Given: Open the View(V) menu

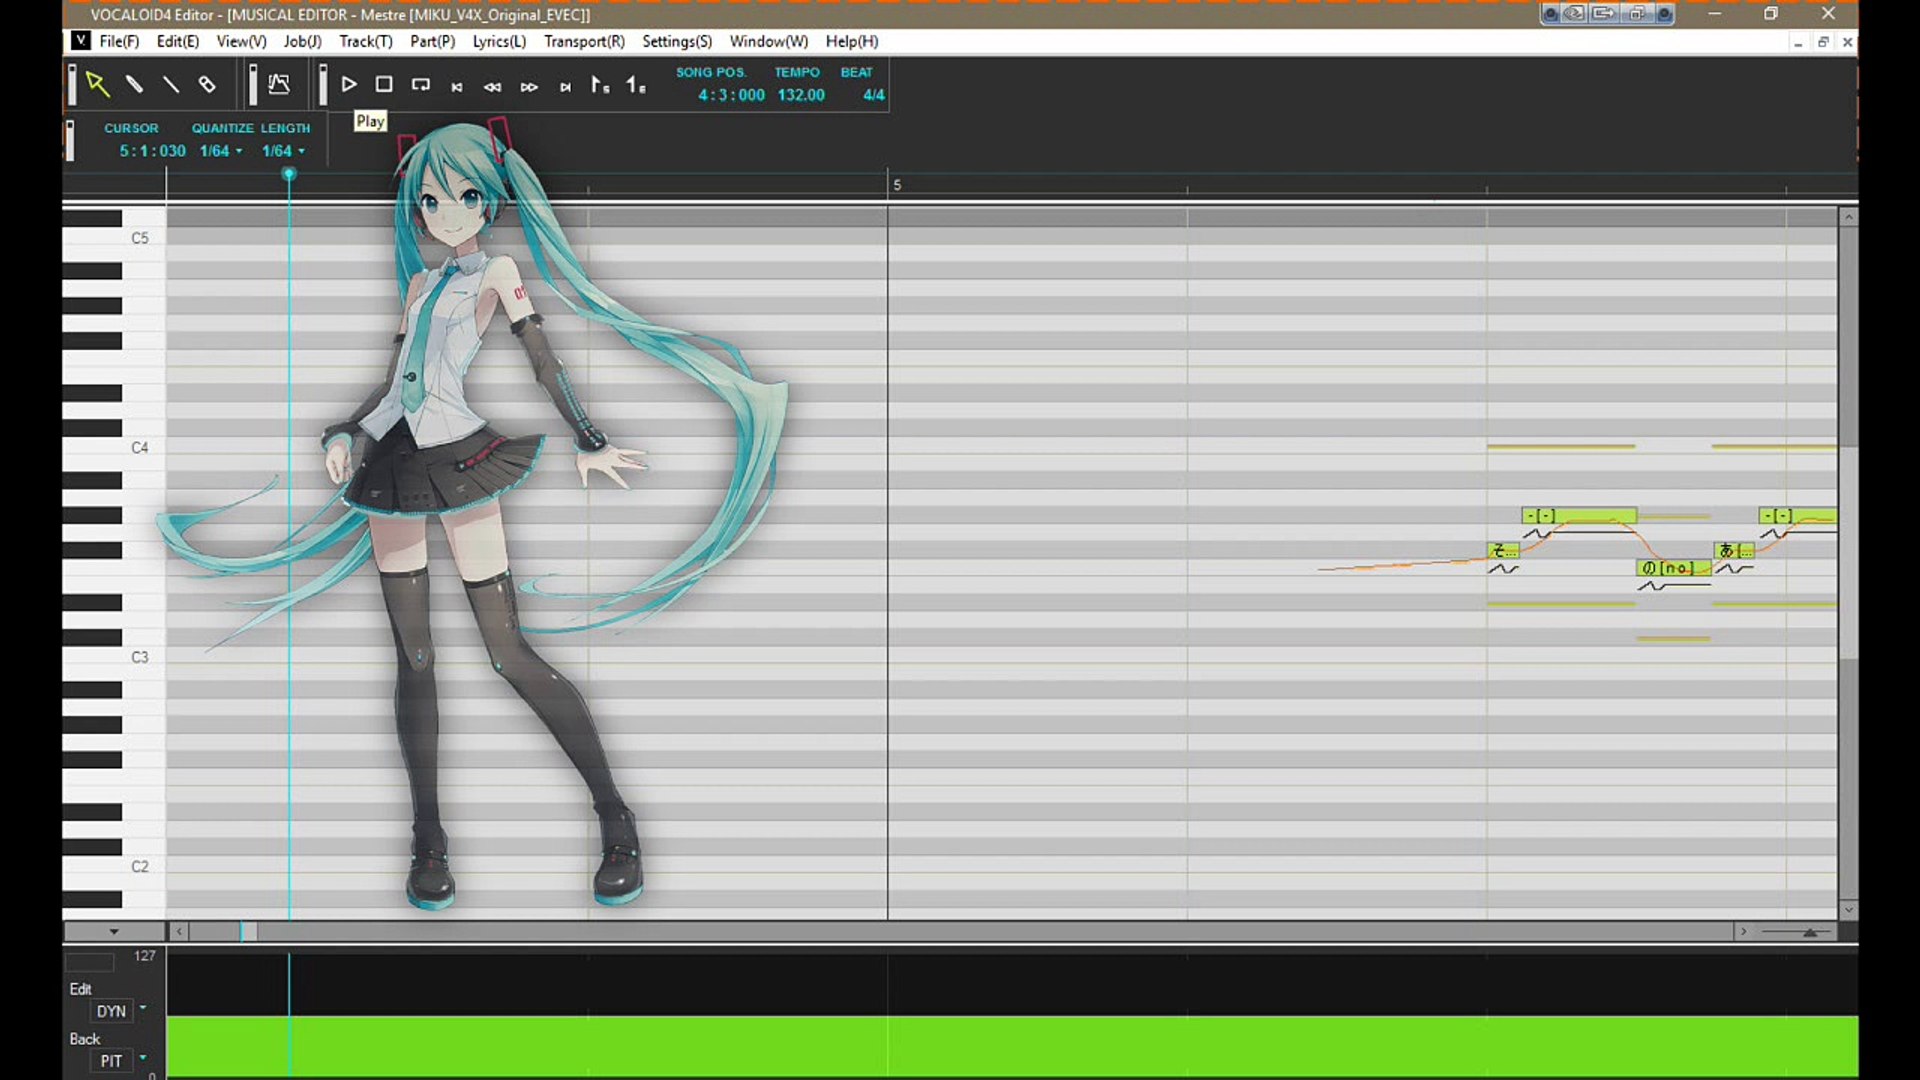Looking at the screenshot, I should (241, 41).
